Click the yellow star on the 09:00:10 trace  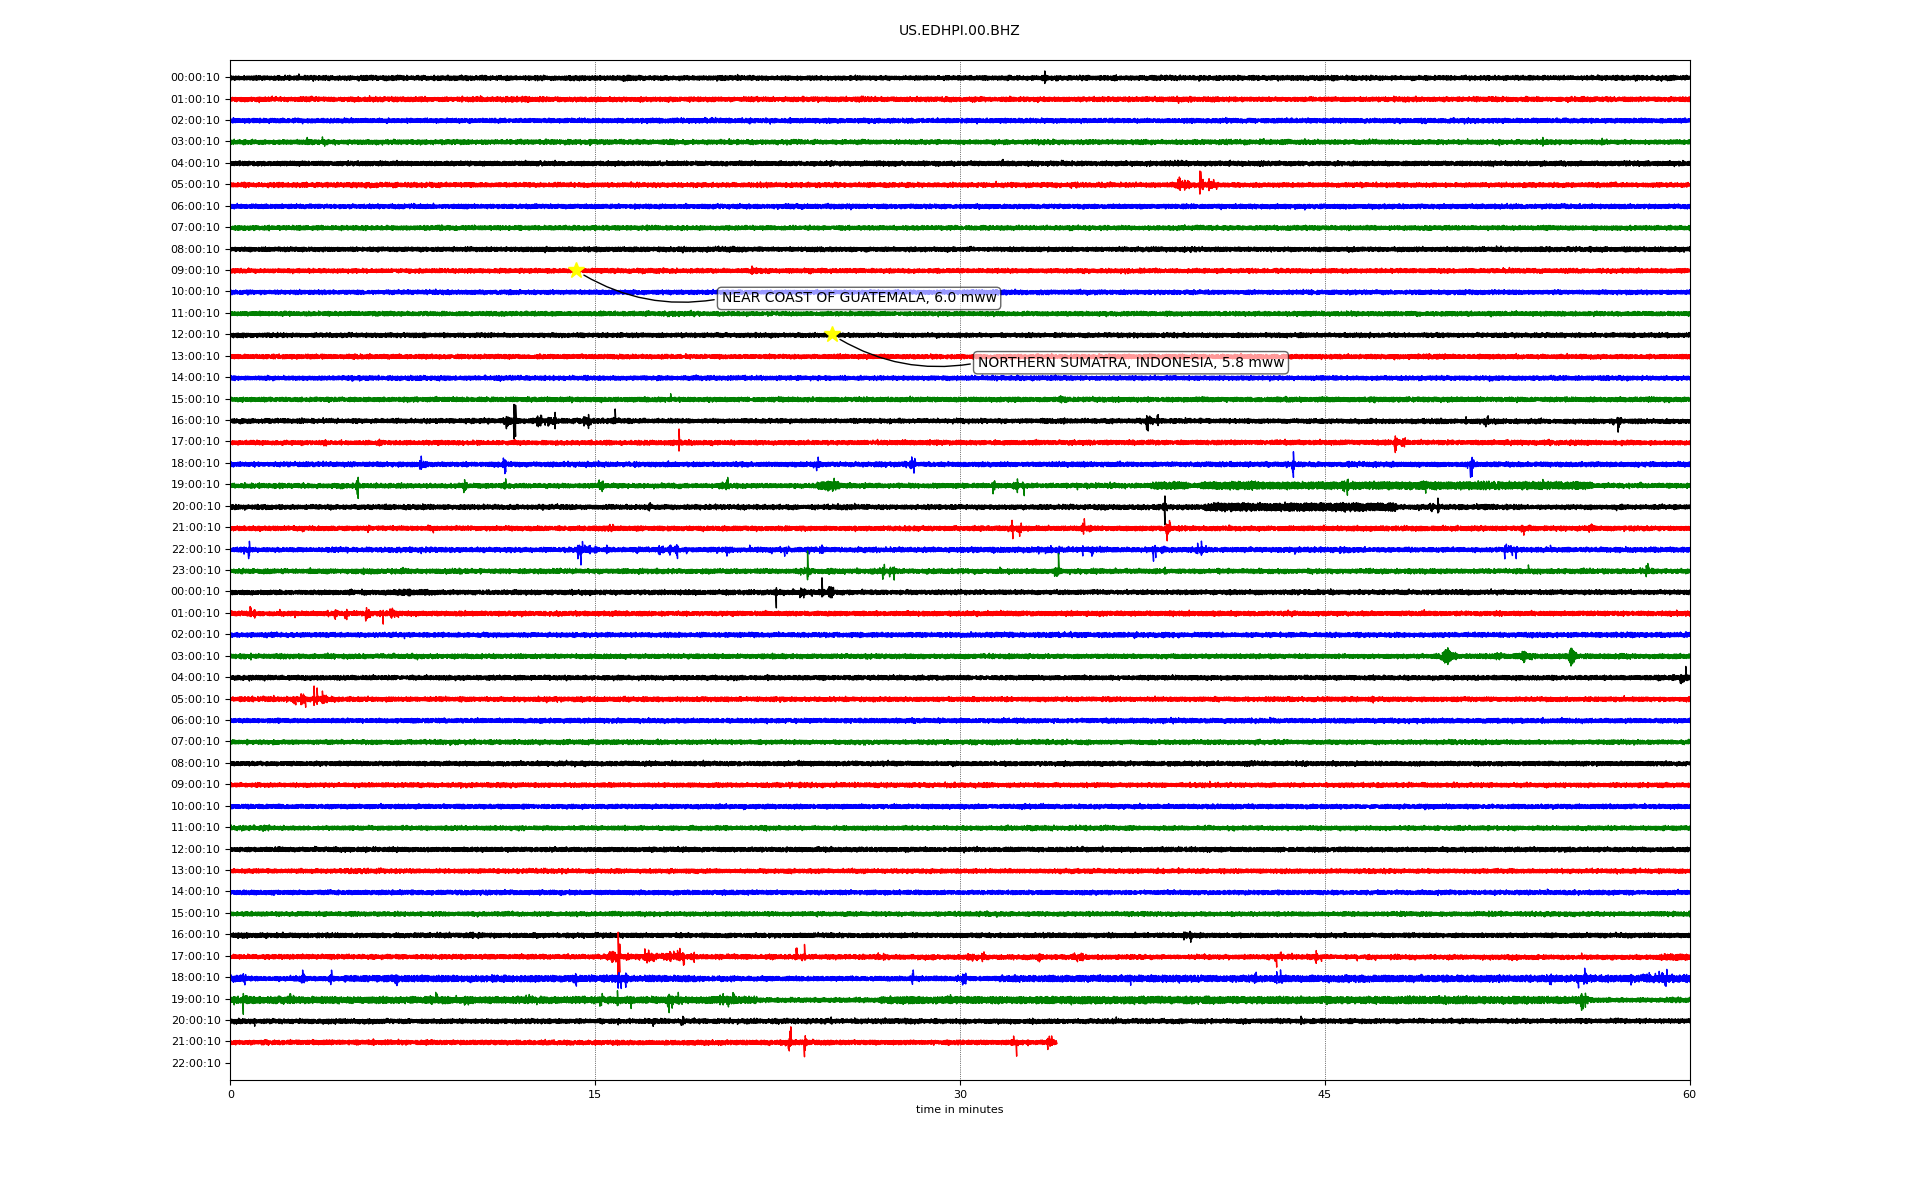point(576,270)
